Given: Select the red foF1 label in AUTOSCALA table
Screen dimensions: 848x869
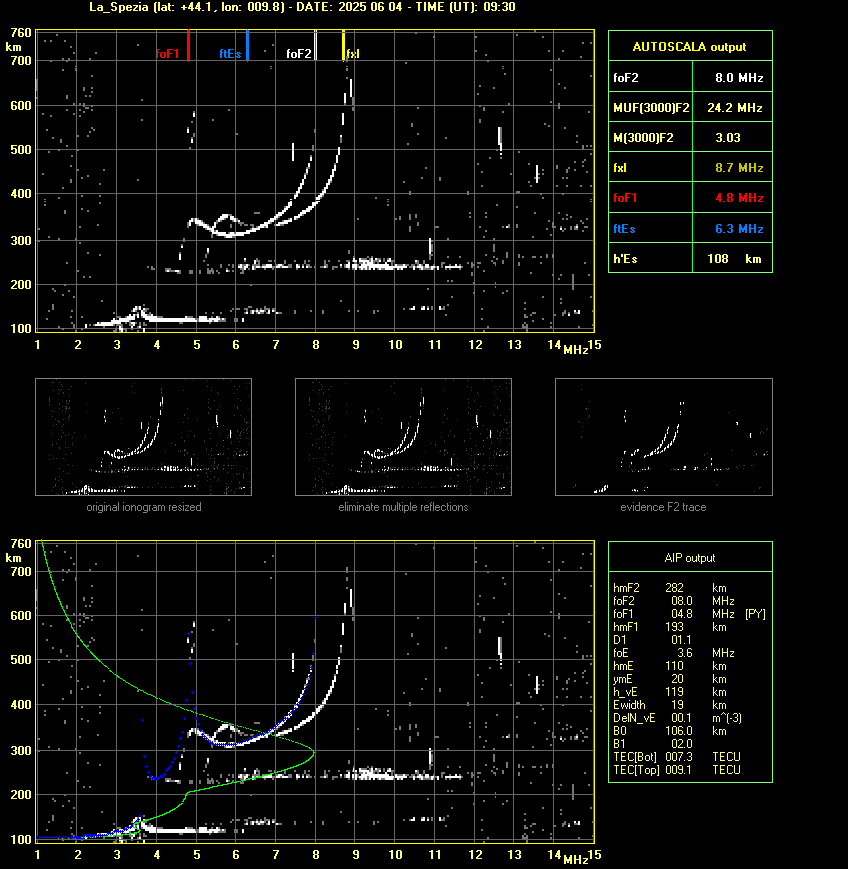Looking at the screenshot, I should (625, 198).
